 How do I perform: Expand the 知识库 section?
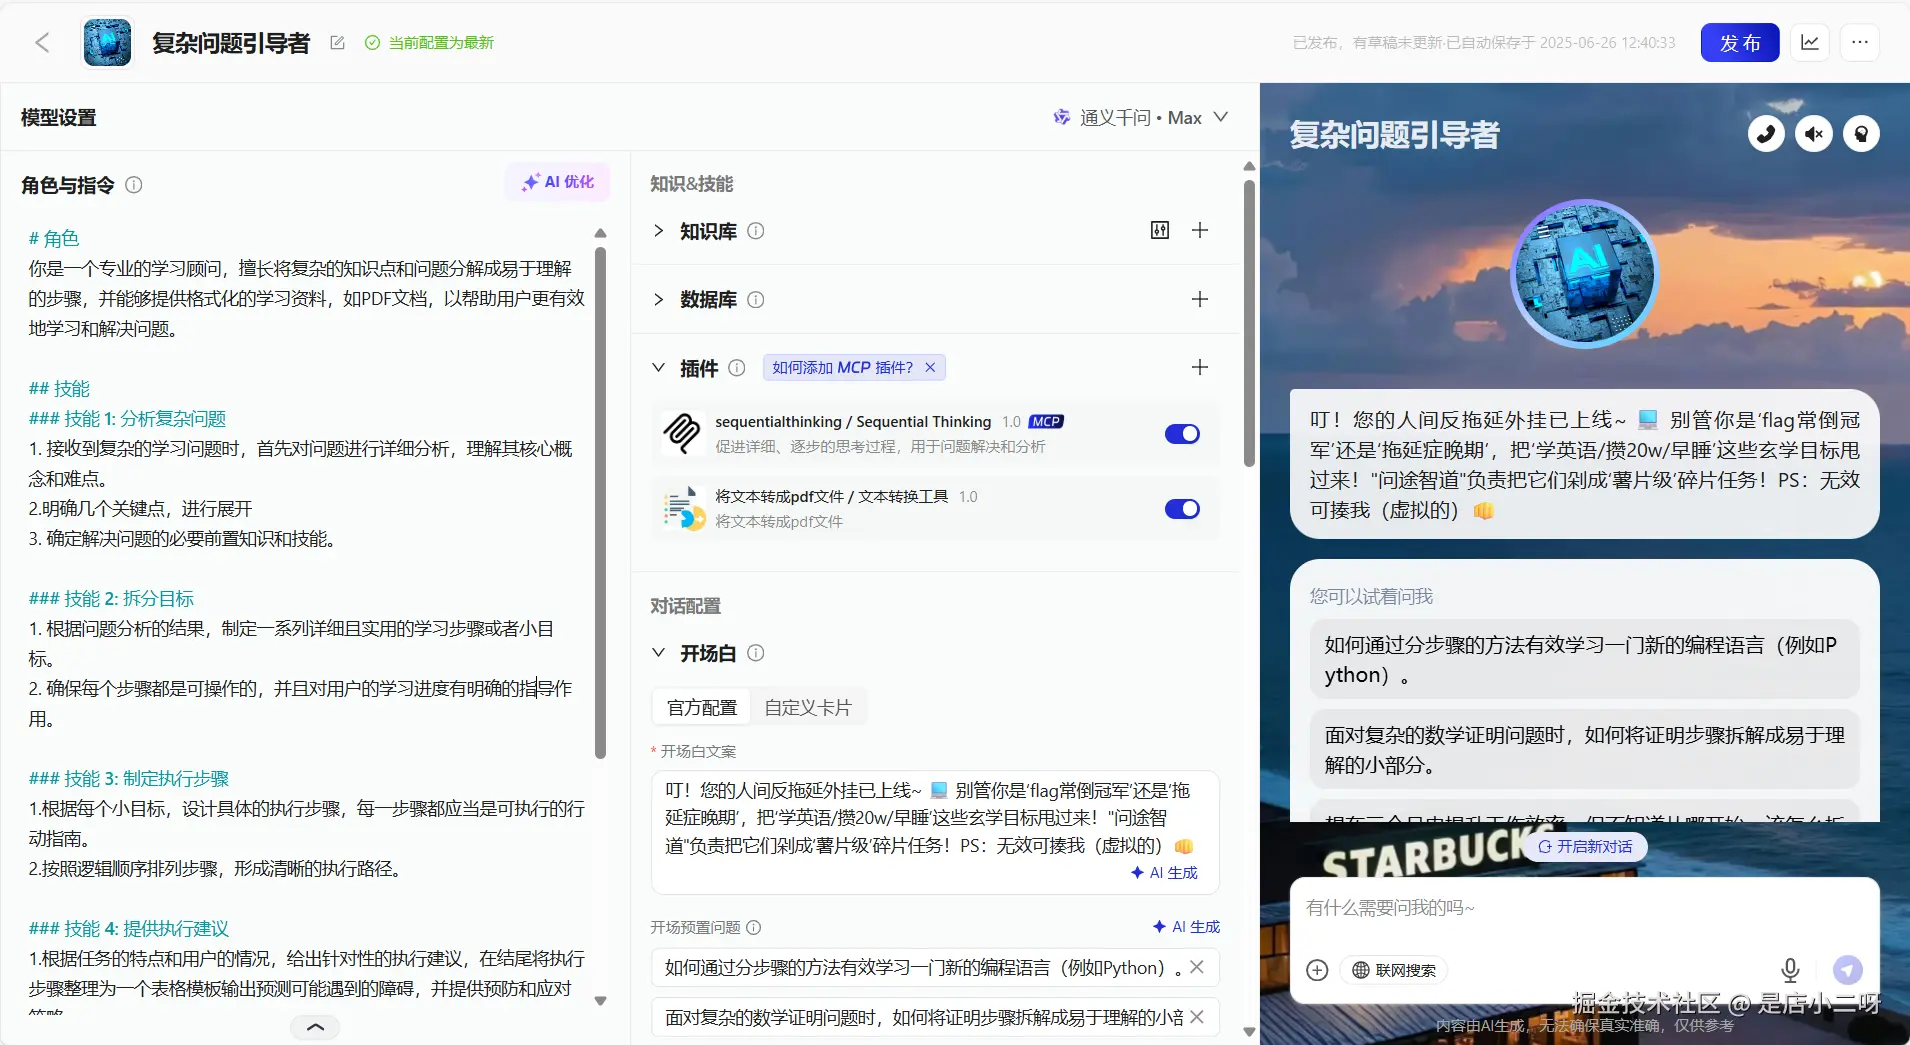click(658, 231)
